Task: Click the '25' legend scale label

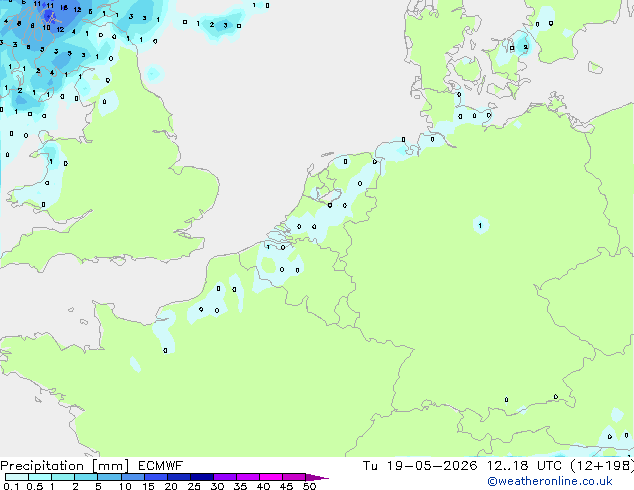Action: pyautogui.click(x=194, y=486)
